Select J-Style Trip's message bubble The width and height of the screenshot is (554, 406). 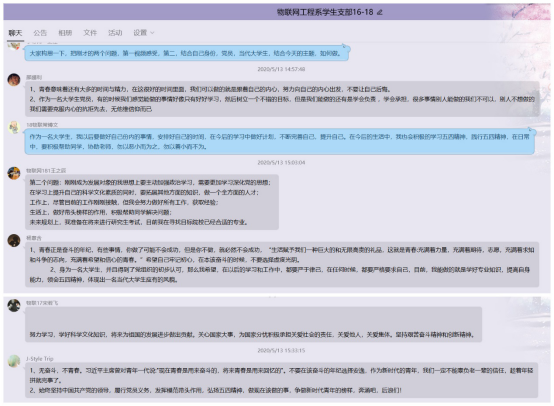coord(282,380)
